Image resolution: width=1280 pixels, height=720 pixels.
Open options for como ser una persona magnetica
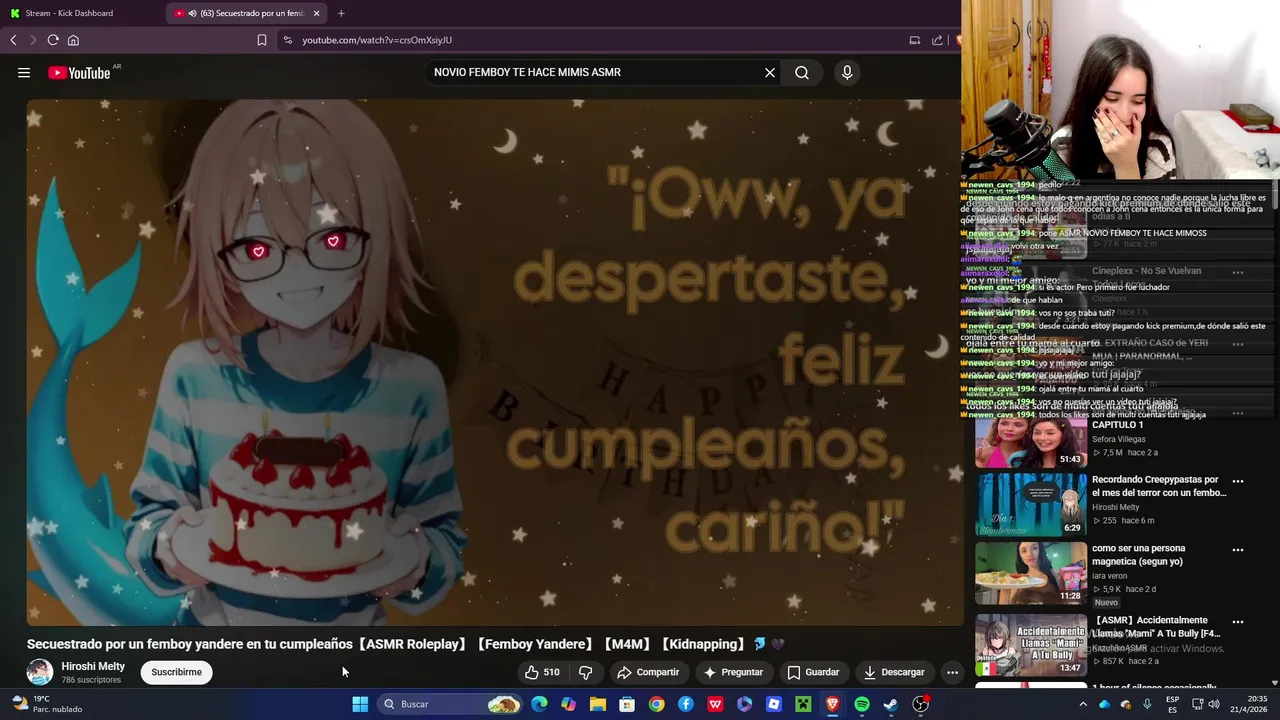pyautogui.click(x=1238, y=550)
